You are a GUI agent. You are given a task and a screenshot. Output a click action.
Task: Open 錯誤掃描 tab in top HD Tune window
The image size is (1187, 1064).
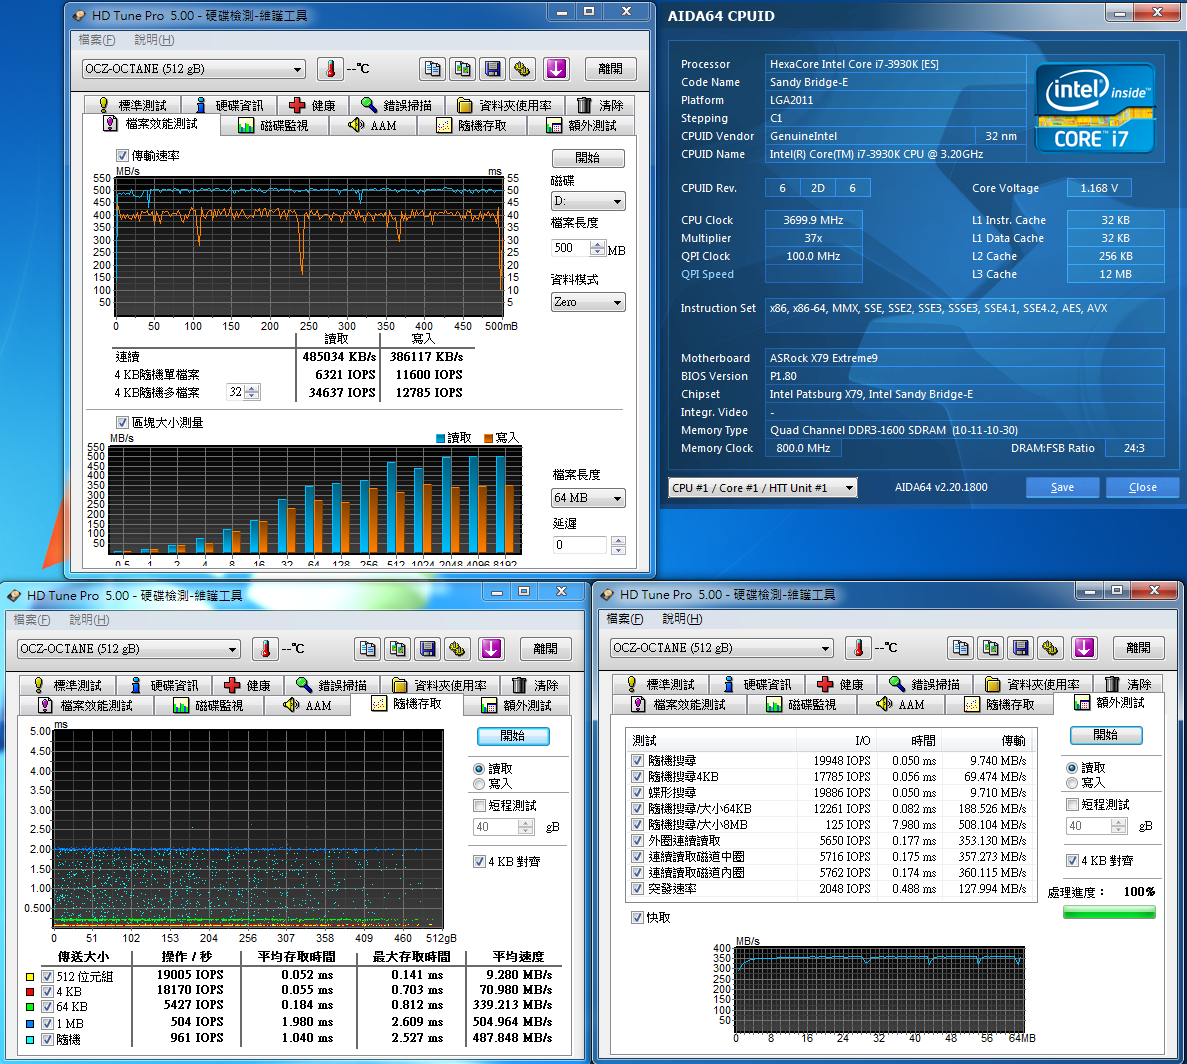coord(397,105)
